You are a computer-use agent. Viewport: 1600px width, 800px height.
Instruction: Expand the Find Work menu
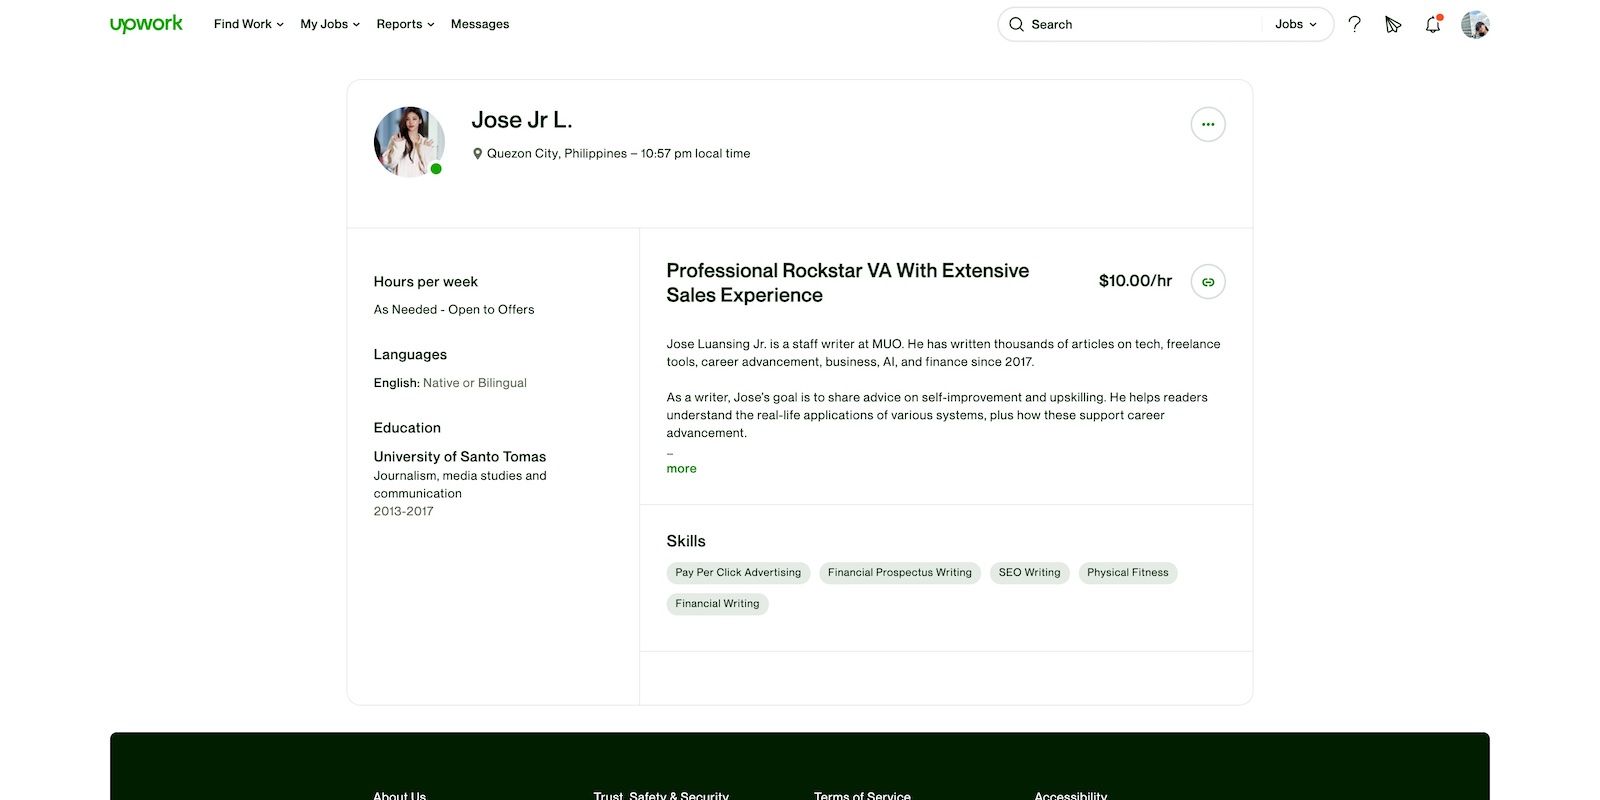tap(247, 24)
